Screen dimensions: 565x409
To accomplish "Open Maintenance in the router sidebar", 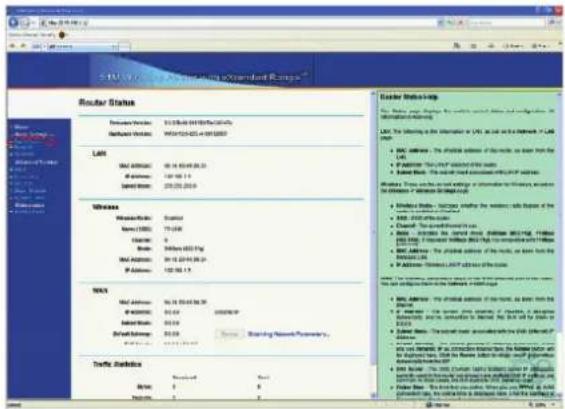I will [30, 205].
